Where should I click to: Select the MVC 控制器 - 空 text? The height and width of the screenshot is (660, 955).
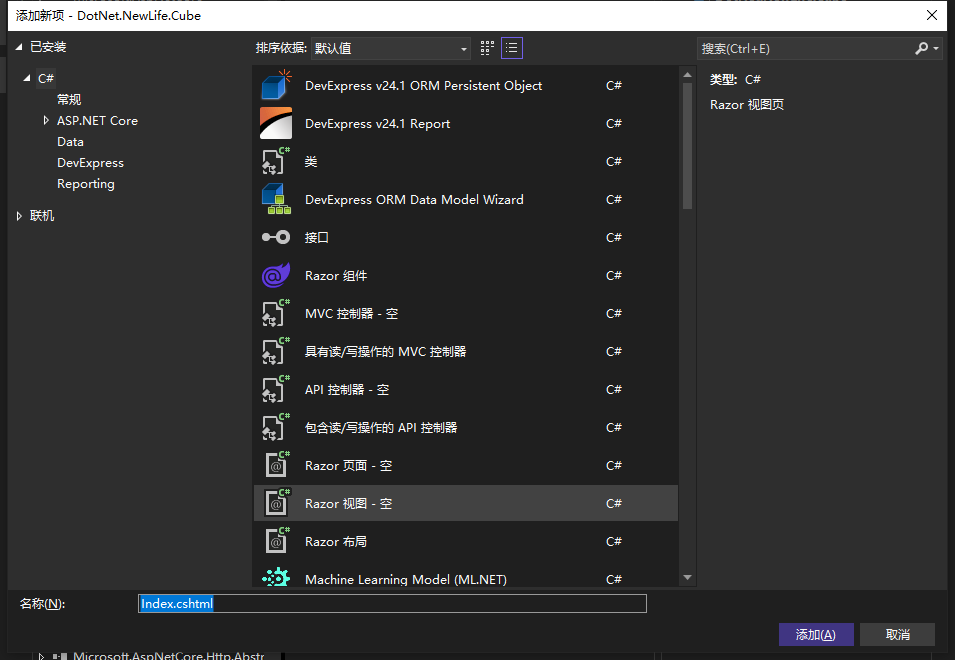[351, 314]
